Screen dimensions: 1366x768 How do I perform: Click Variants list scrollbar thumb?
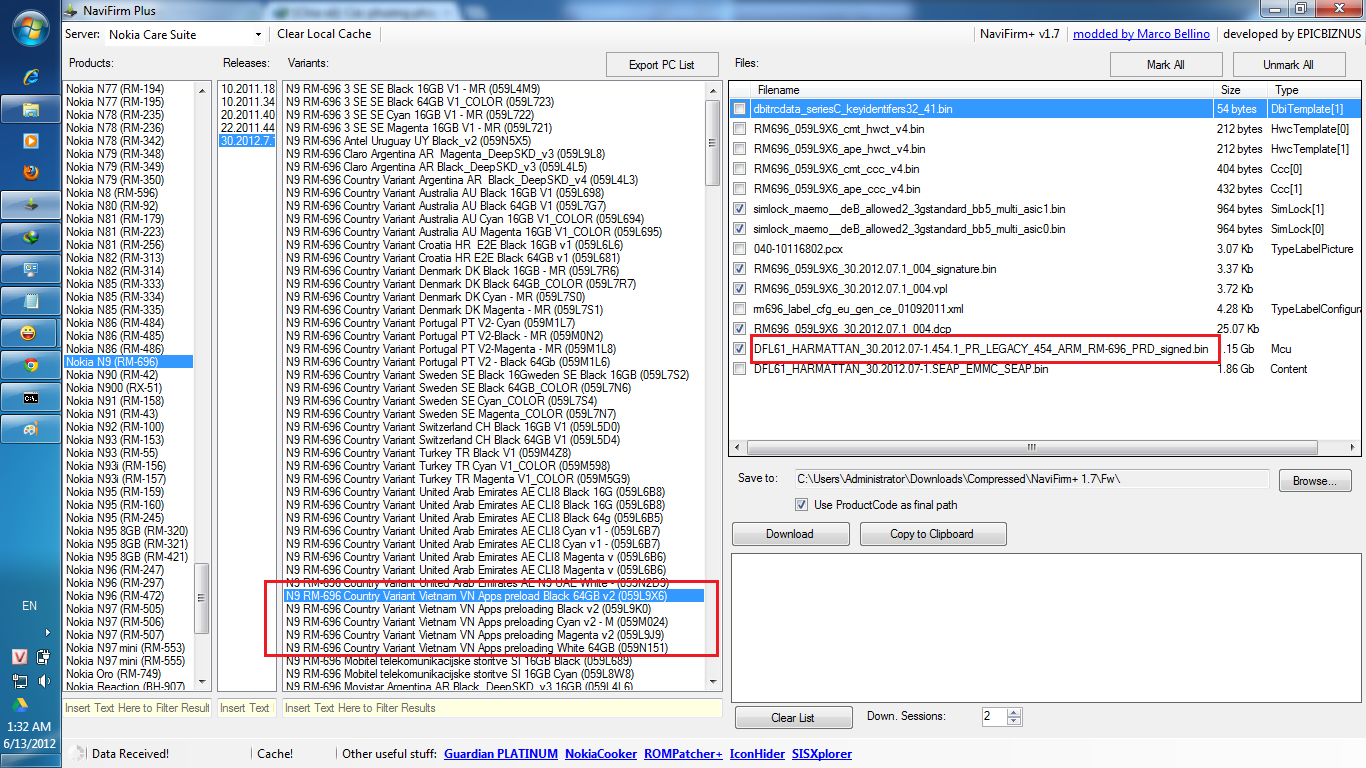[713, 142]
